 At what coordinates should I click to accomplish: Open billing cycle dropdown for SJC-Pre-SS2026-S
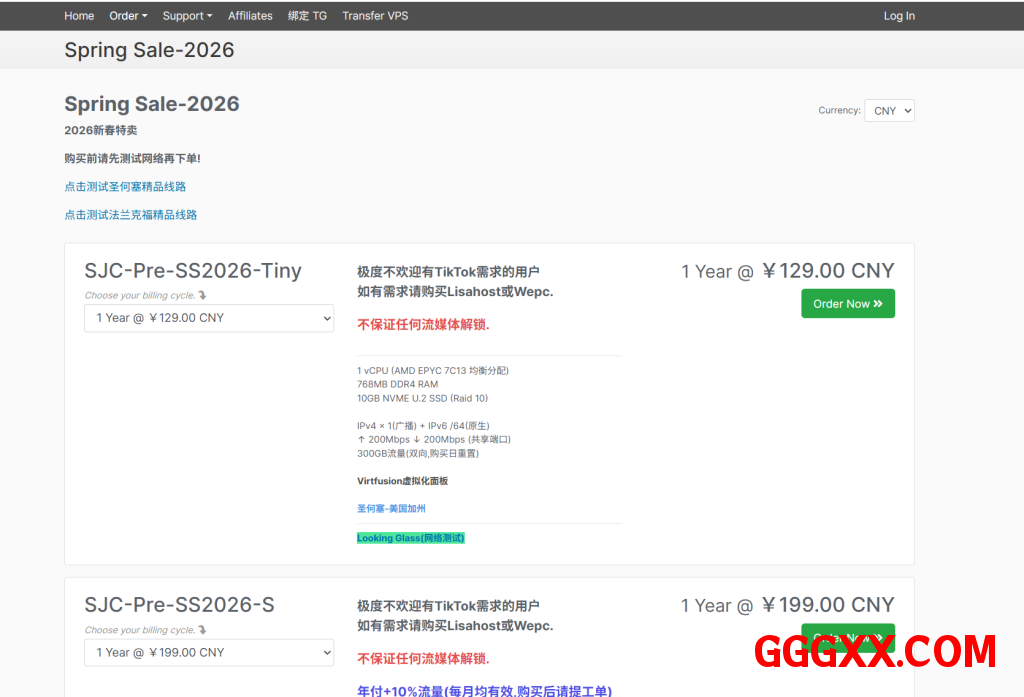(209, 652)
